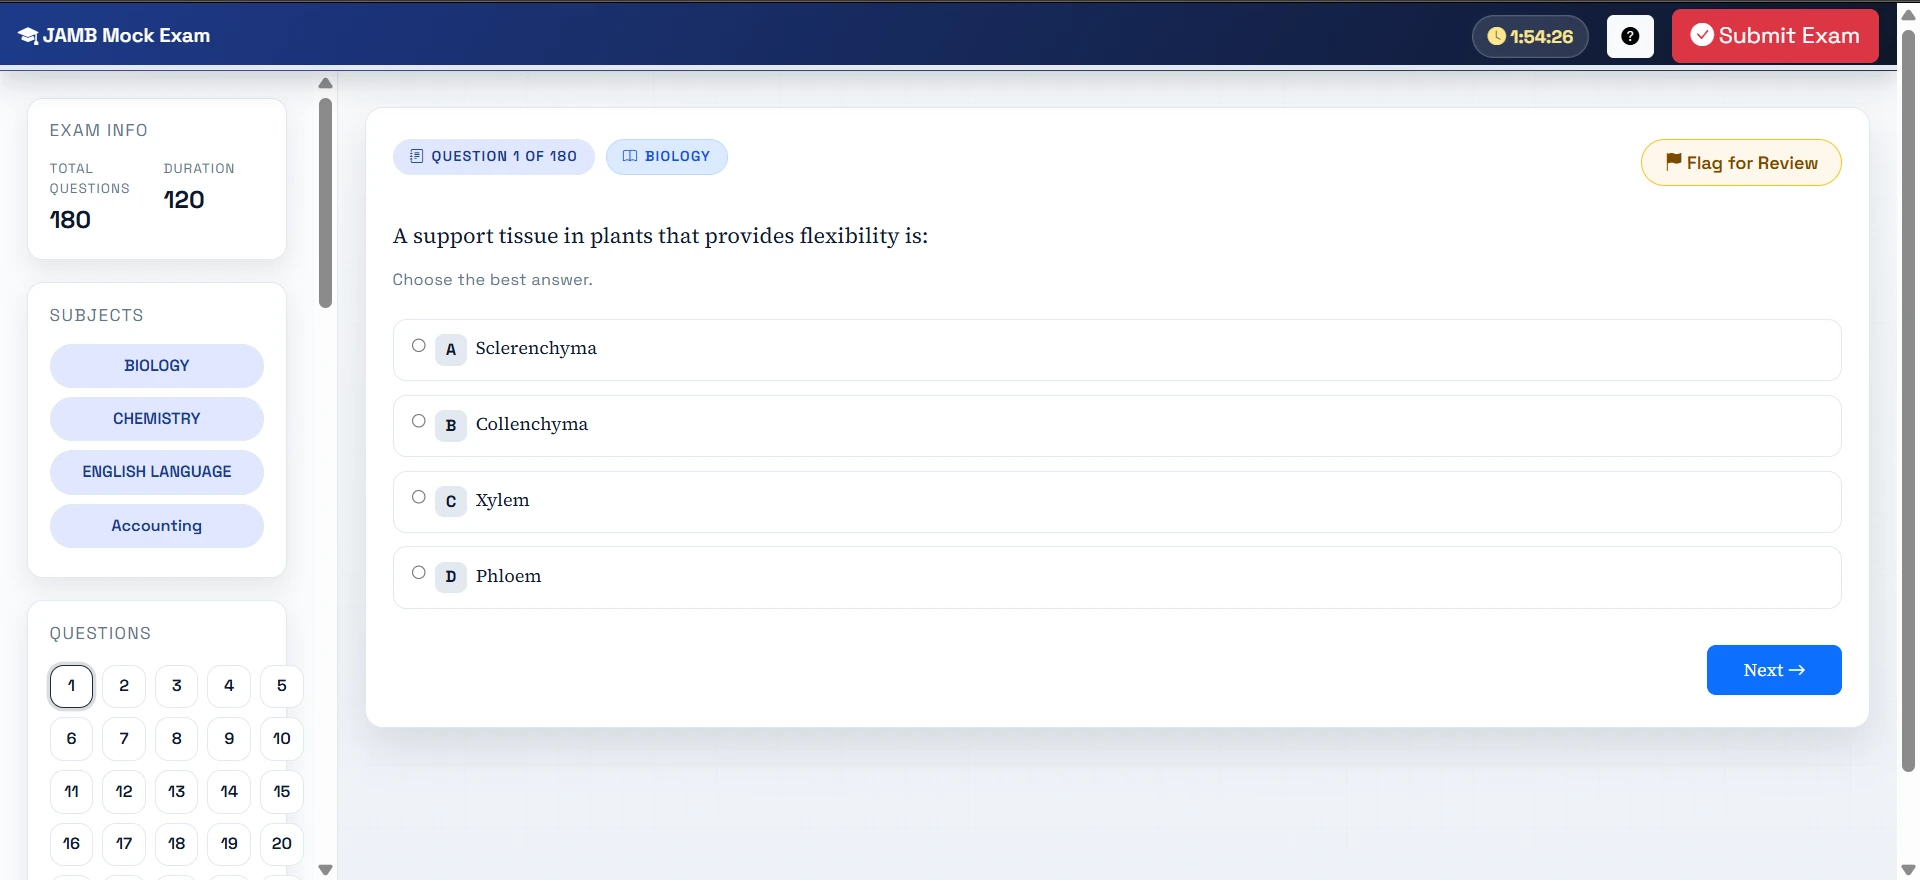Jump to question 13
Image resolution: width=1920 pixels, height=880 pixels.
[177, 792]
